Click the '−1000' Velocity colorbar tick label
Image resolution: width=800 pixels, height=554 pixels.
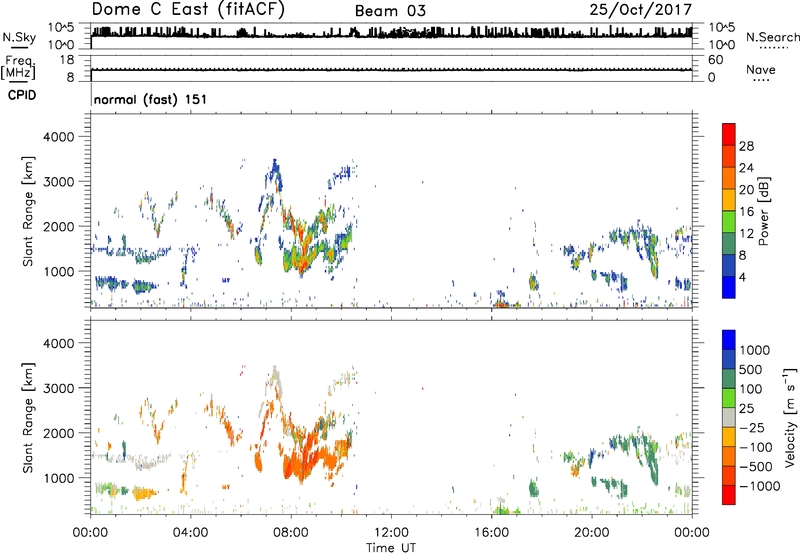point(760,486)
